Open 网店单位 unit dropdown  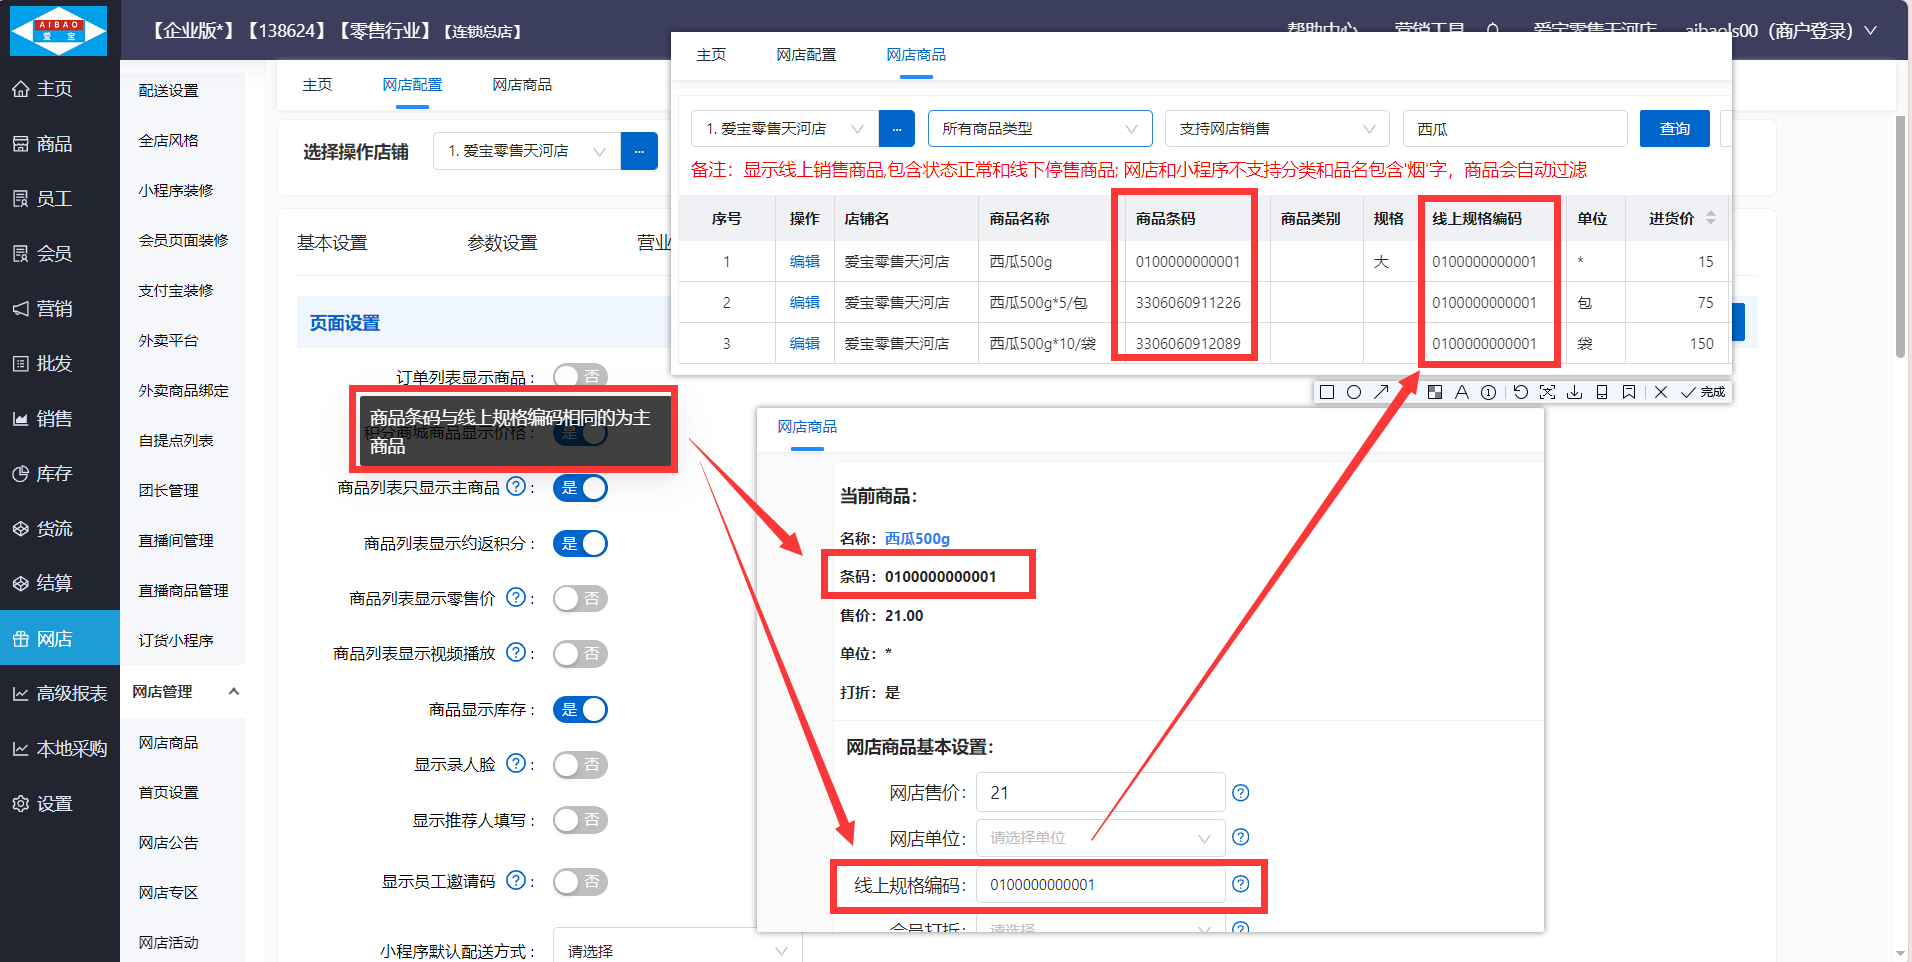coord(1100,838)
